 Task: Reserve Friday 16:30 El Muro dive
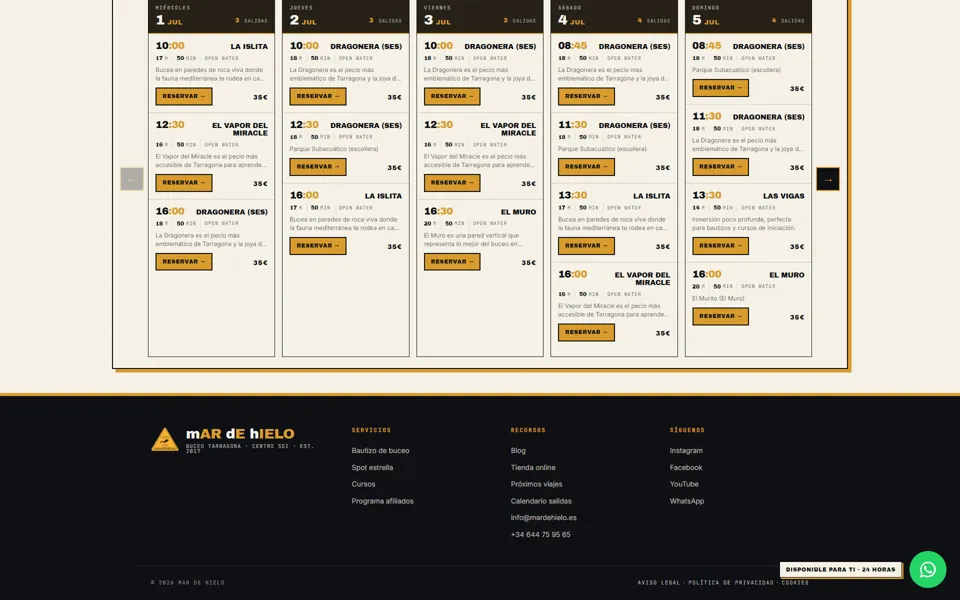[452, 262]
